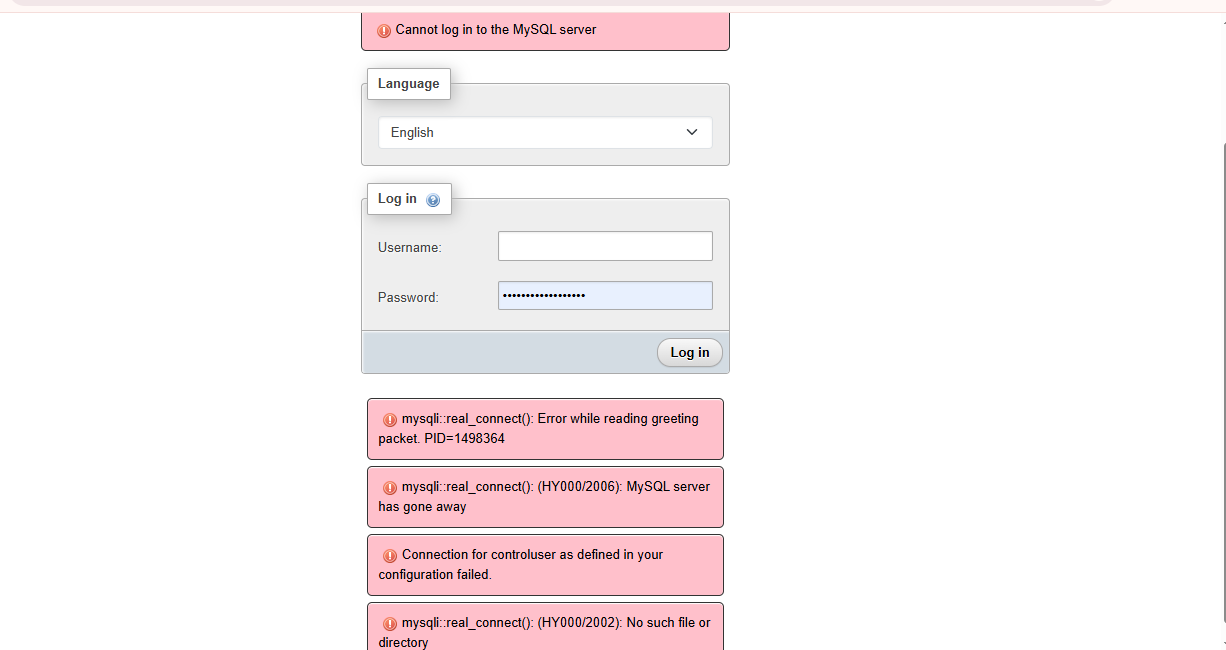1226x650 pixels.
Task: Click the chevron arrow of language selector
Action: click(x=692, y=132)
